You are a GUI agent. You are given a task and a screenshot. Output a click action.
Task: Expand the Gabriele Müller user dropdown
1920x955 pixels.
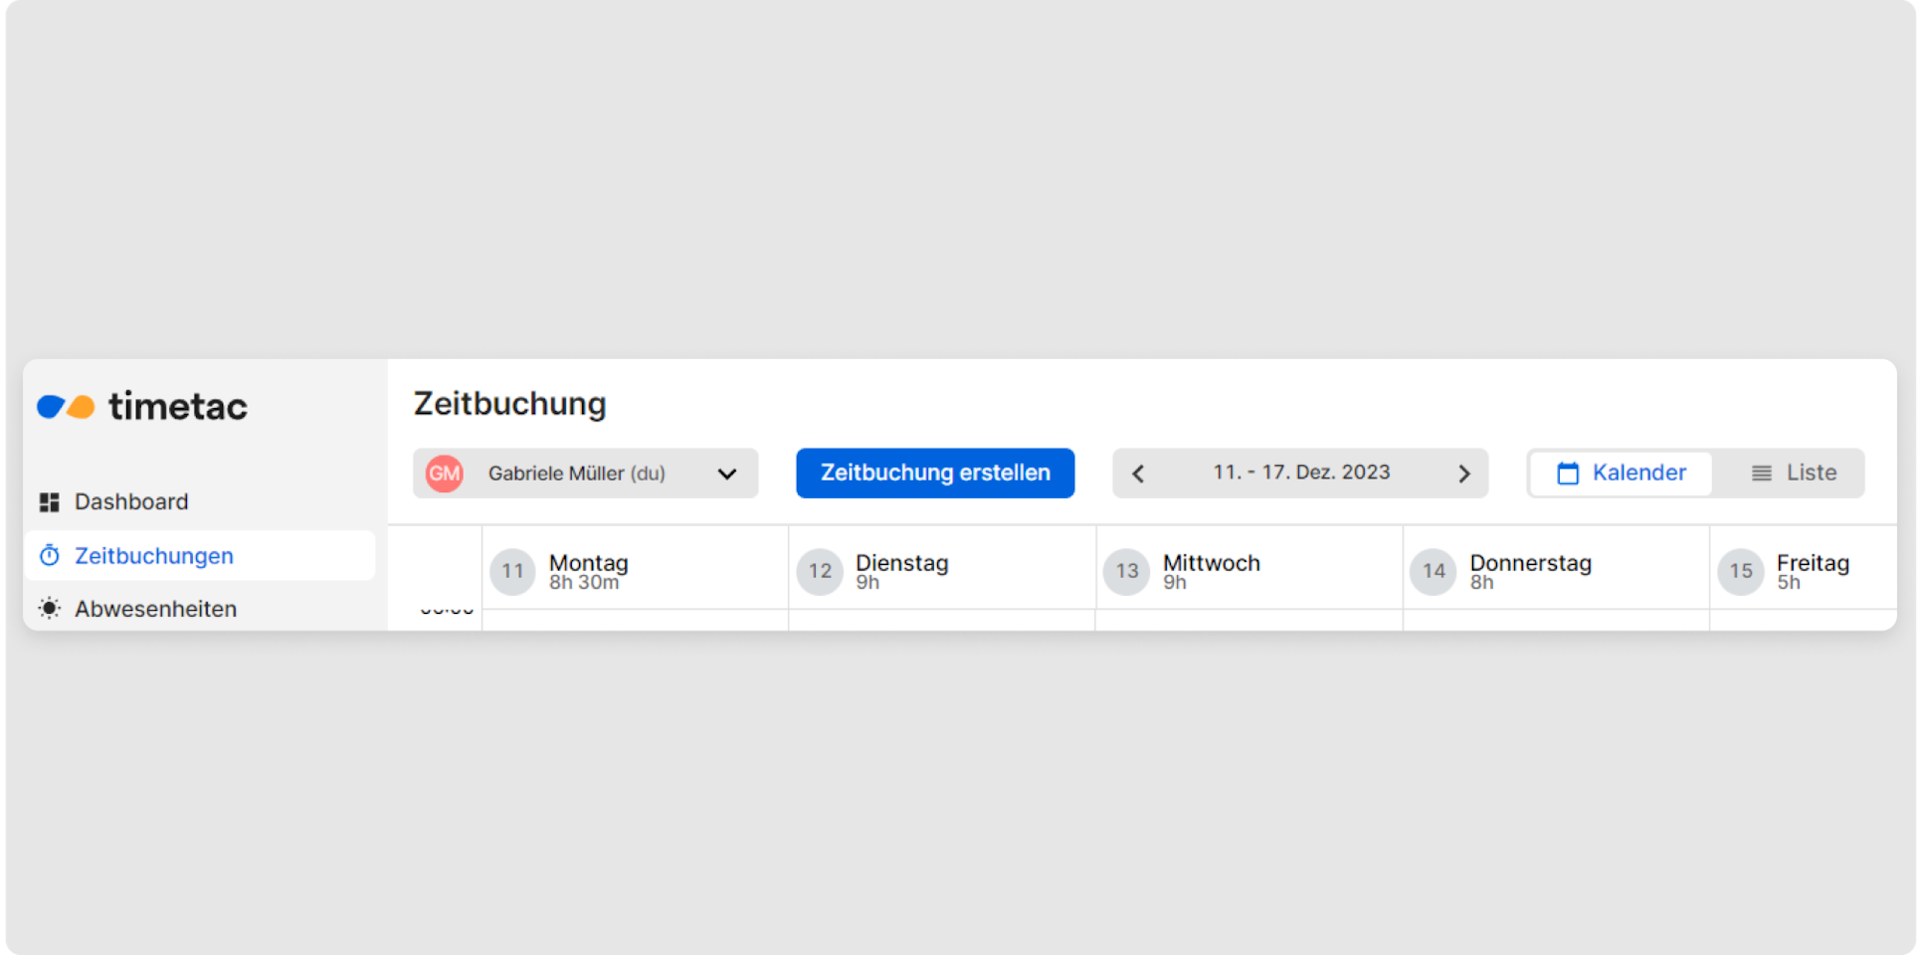tap(585, 473)
